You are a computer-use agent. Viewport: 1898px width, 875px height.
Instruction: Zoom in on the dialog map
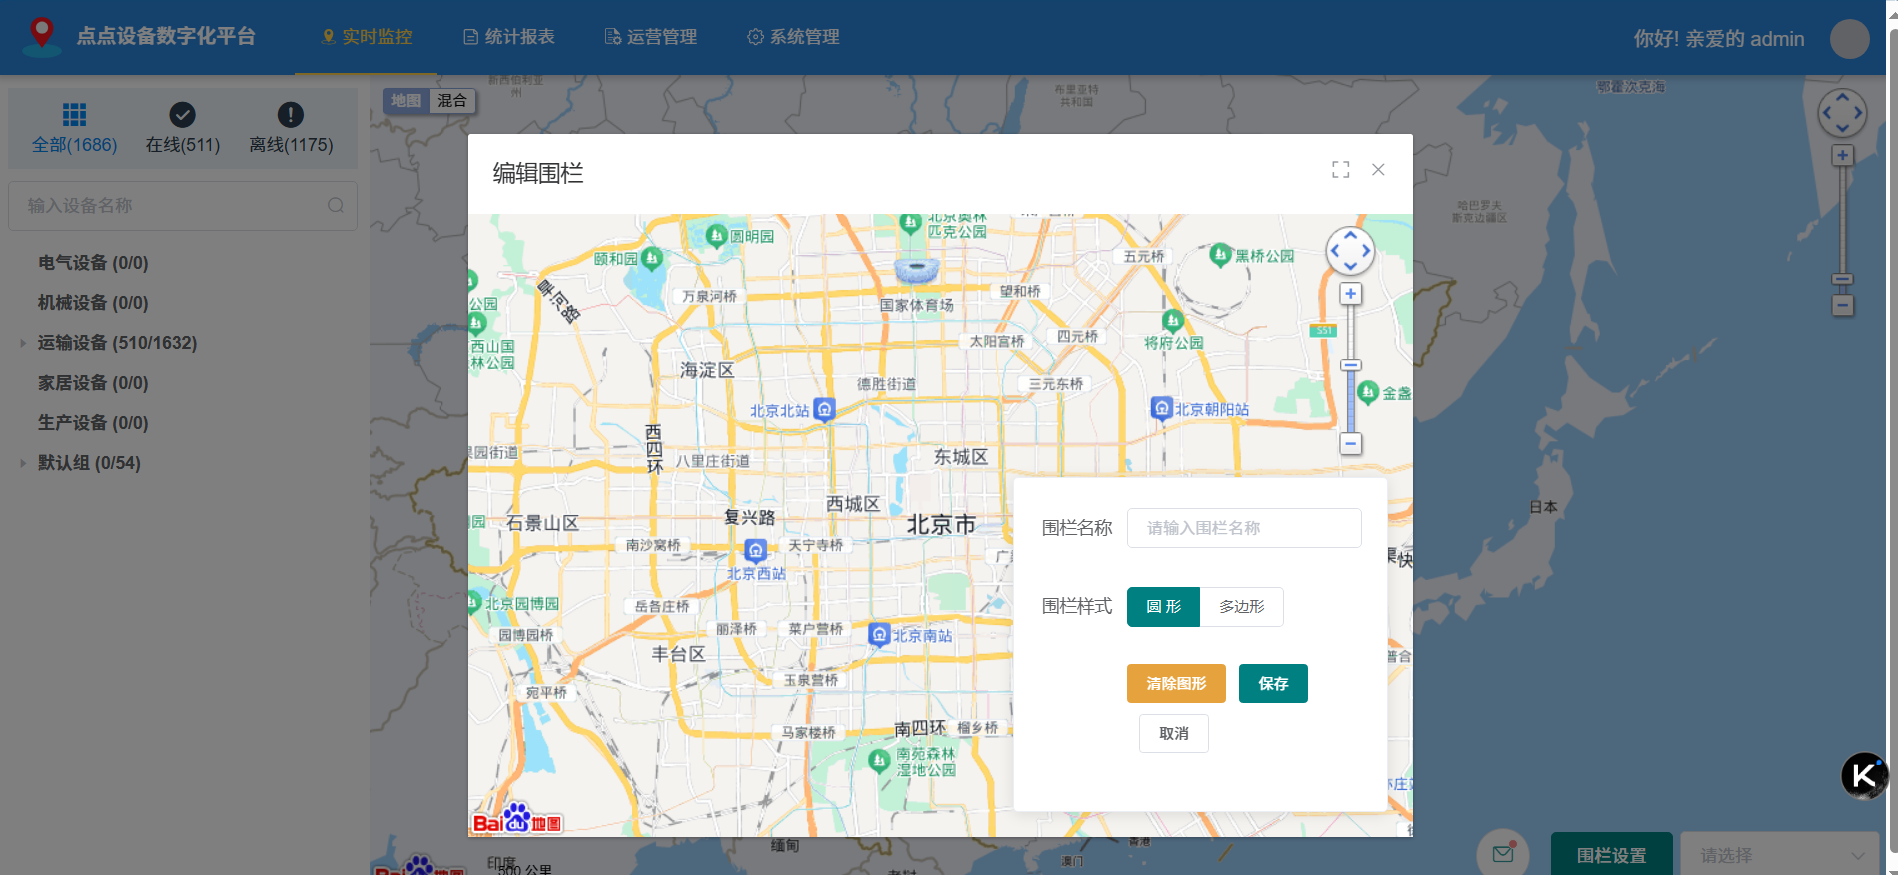pos(1350,294)
